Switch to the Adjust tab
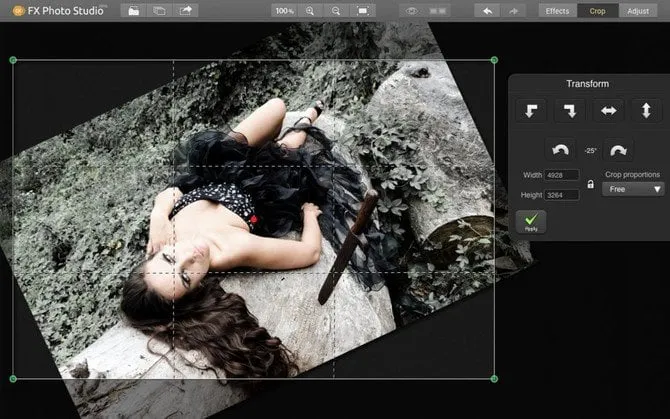670x419 pixels. [638, 10]
